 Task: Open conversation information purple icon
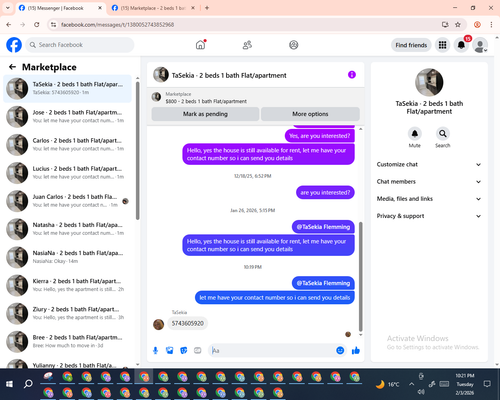352,75
